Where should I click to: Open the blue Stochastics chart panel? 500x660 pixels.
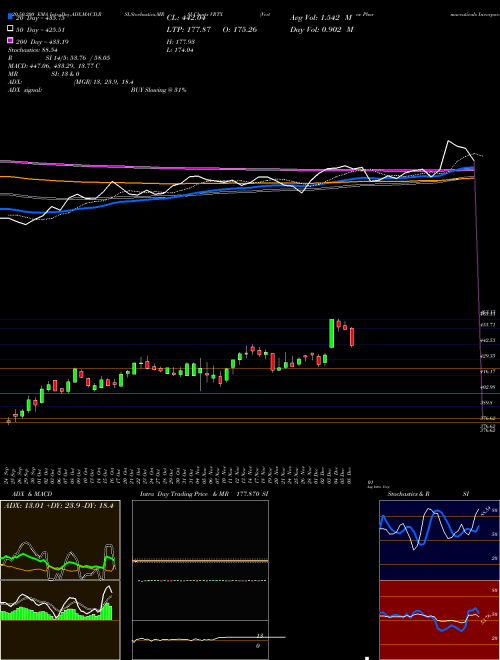439,540
